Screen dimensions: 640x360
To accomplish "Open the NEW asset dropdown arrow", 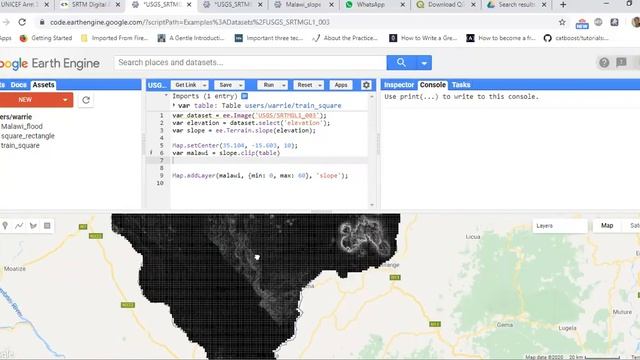I will click(65, 100).
